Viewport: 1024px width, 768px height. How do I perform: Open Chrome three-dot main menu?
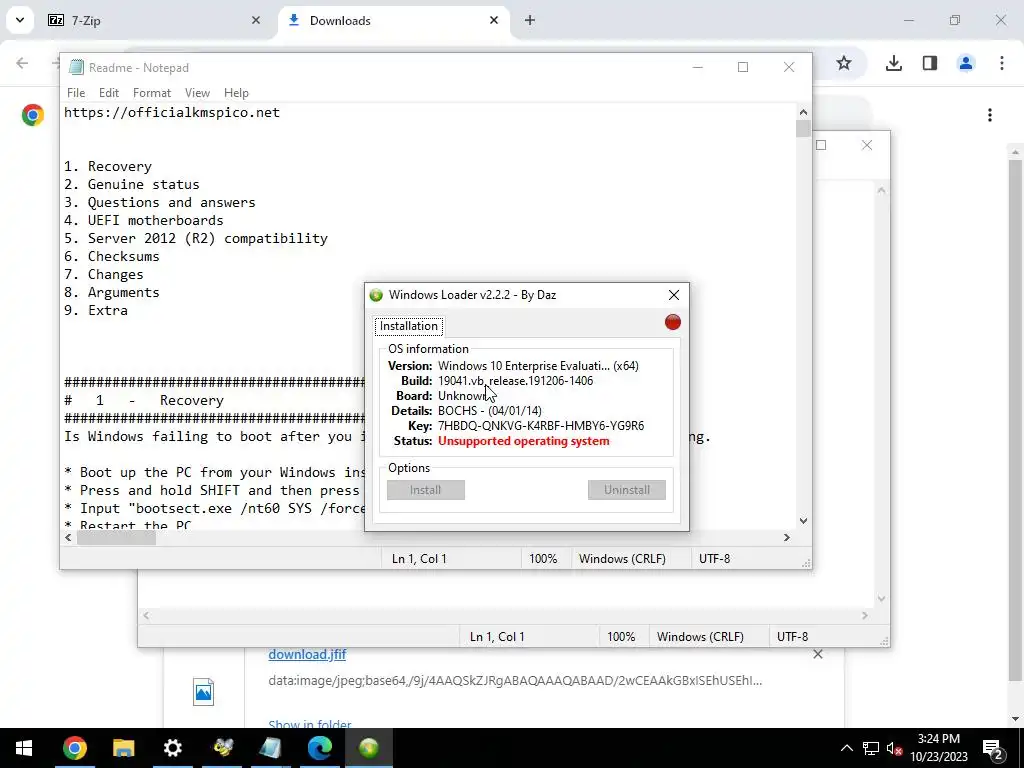pyautogui.click(x=1002, y=63)
